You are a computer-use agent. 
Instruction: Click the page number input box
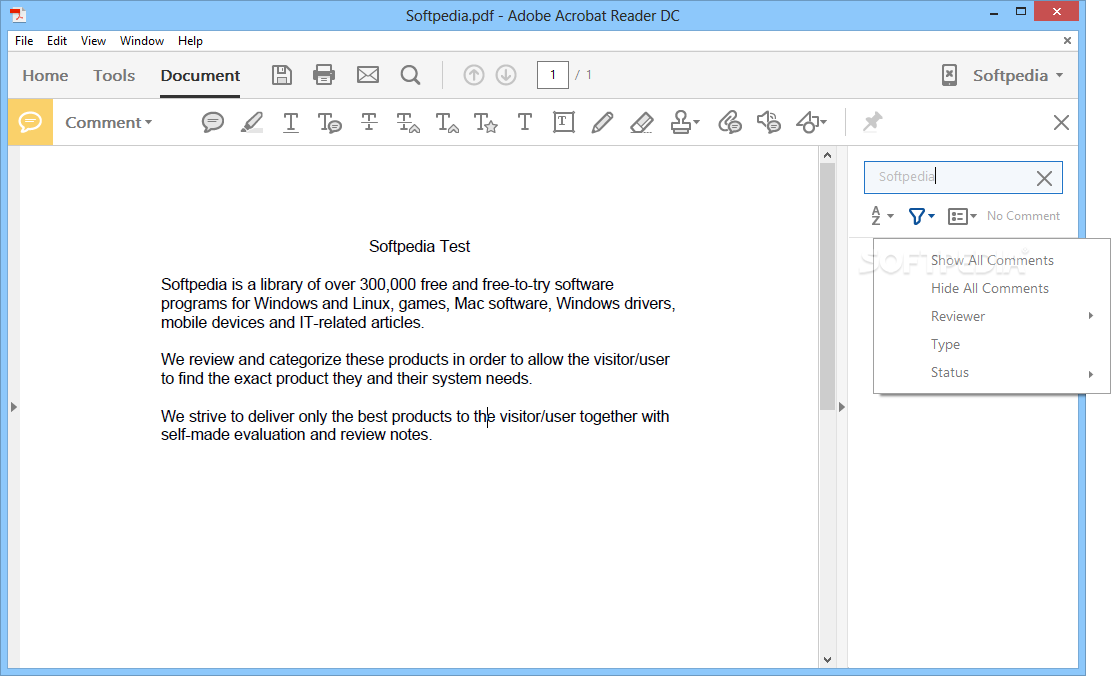553,75
